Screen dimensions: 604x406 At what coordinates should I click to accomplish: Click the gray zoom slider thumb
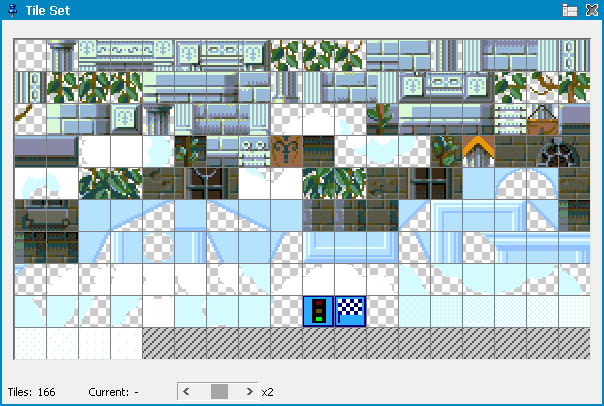pos(219,392)
